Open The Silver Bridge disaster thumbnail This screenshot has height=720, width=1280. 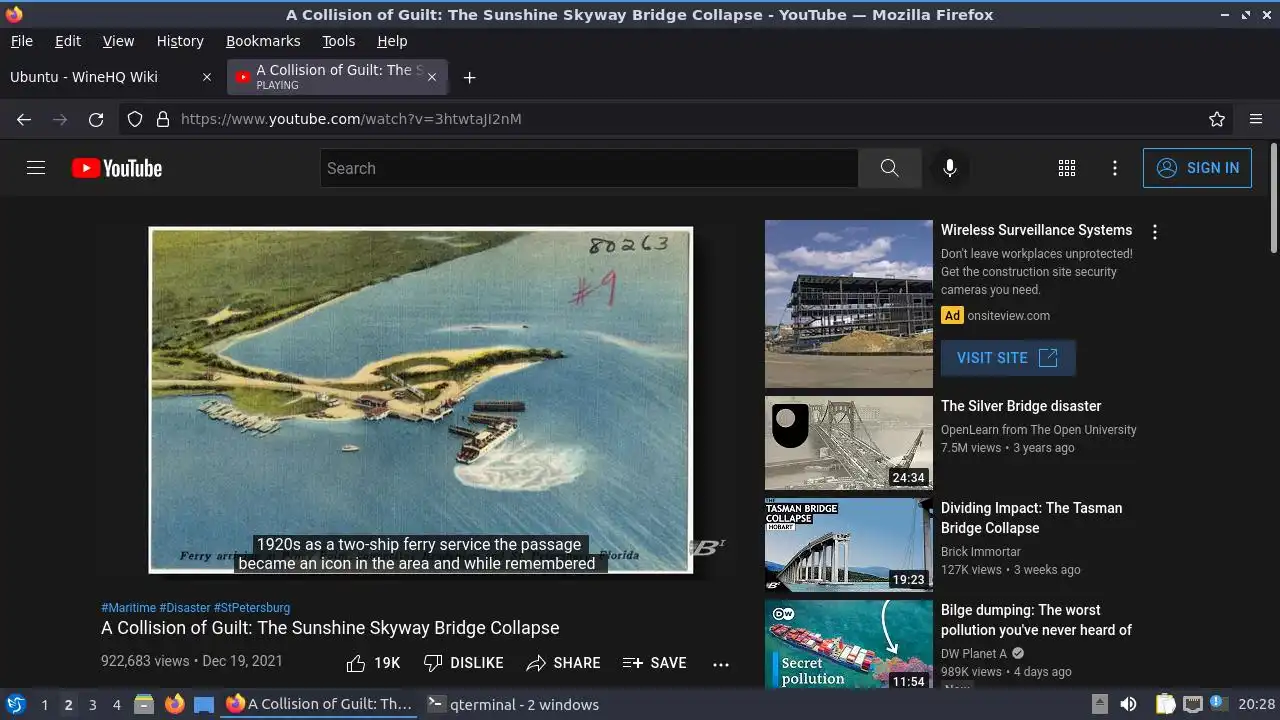coord(848,443)
